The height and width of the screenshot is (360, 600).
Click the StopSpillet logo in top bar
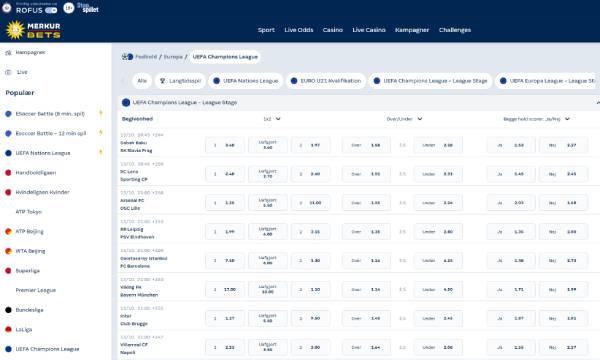(88, 8)
